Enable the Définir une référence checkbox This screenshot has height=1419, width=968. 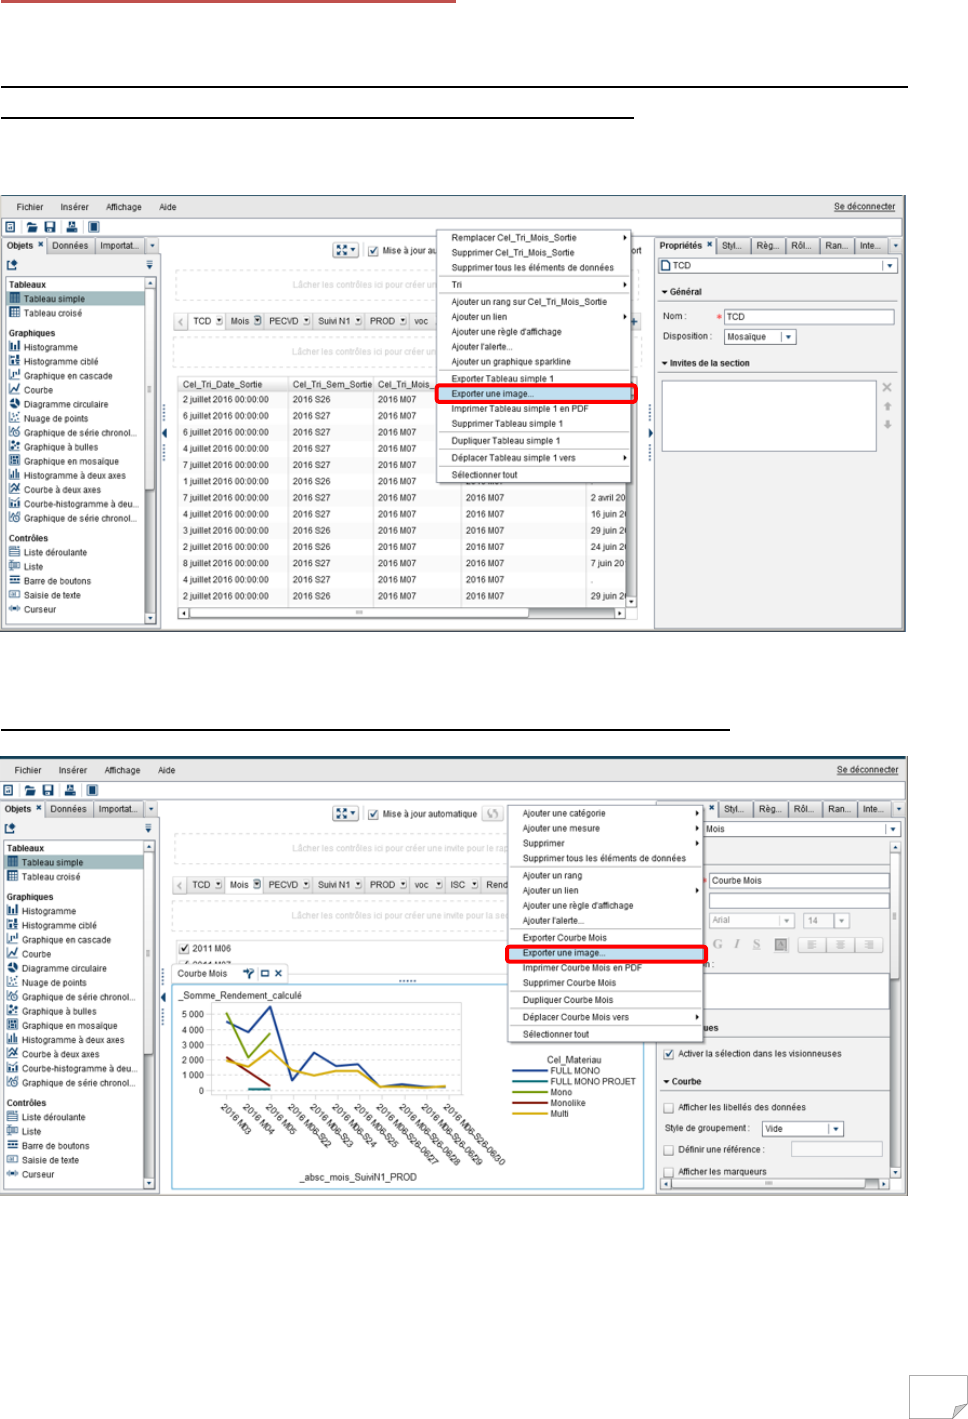point(669,1150)
